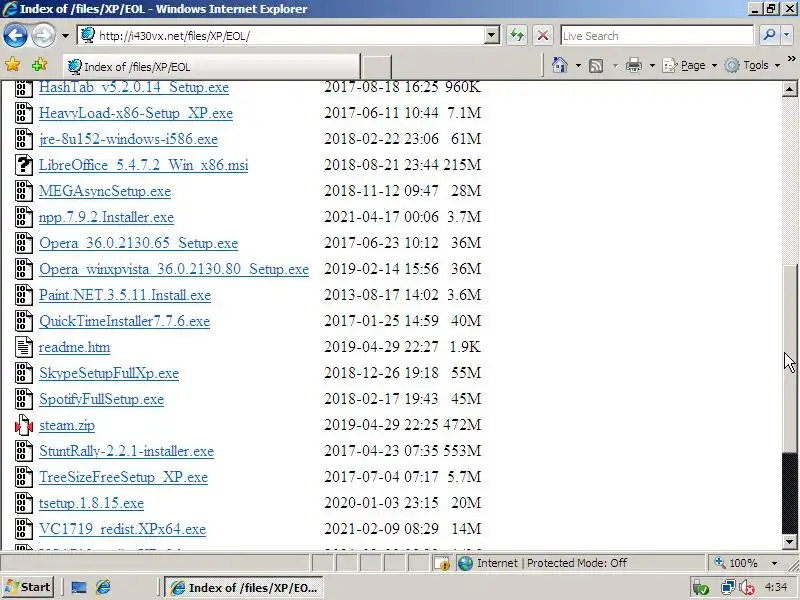
Task: Click the SpotifyFullSetup.exe link
Action: tap(102, 399)
